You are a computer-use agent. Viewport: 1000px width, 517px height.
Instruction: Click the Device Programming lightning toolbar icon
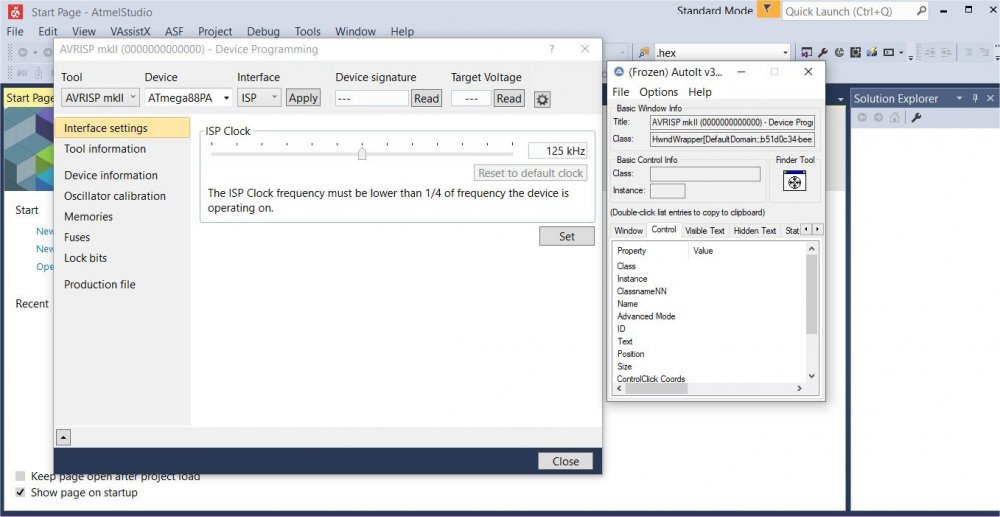[871, 52]
